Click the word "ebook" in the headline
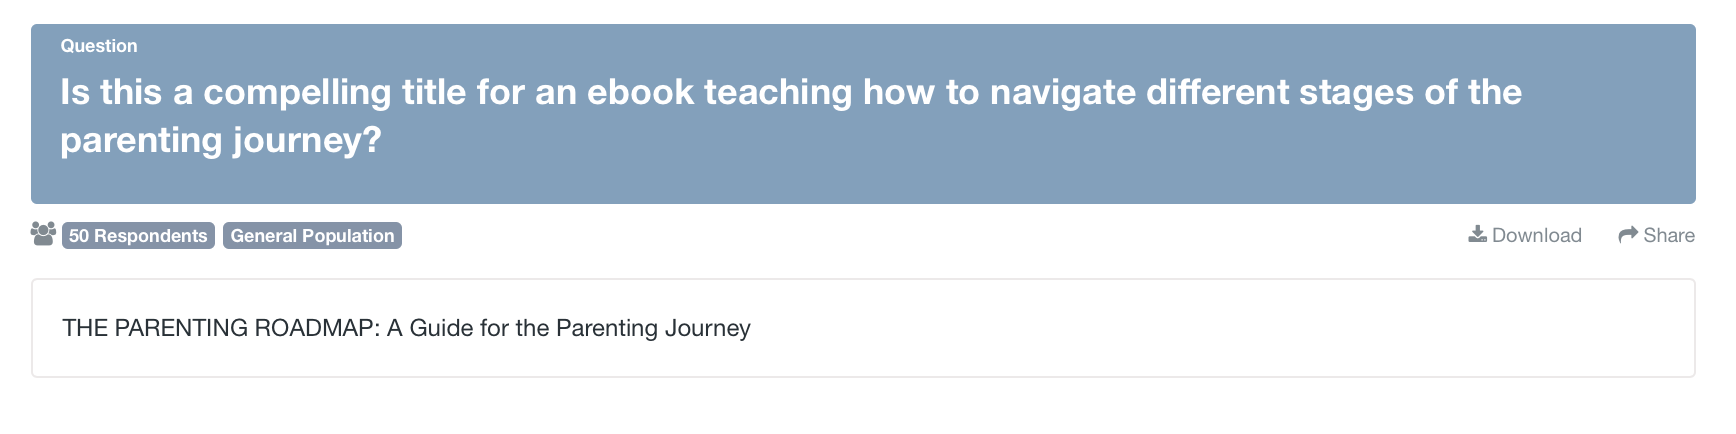The width and height of the screenshot is (1736, 434). pos(640,92)
